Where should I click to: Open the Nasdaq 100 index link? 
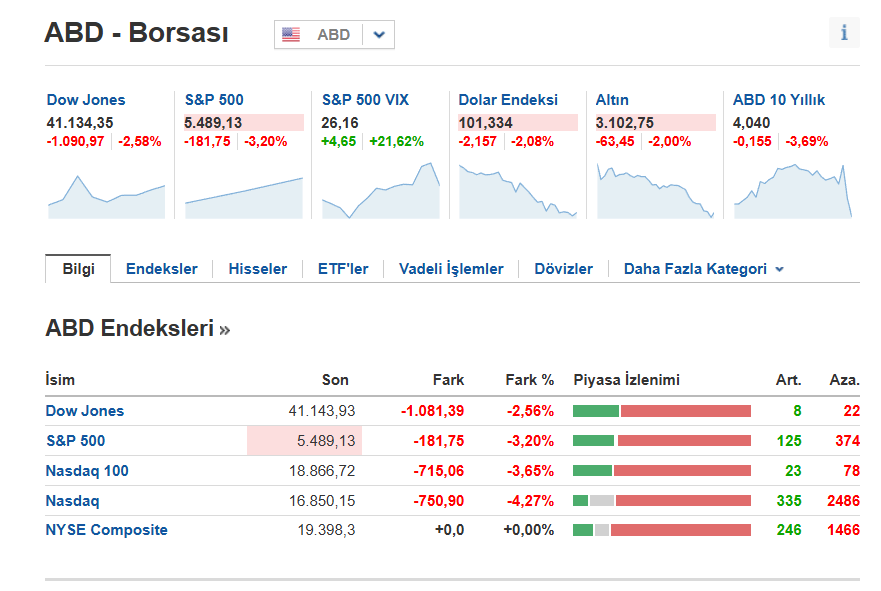[x=87, y=471]
